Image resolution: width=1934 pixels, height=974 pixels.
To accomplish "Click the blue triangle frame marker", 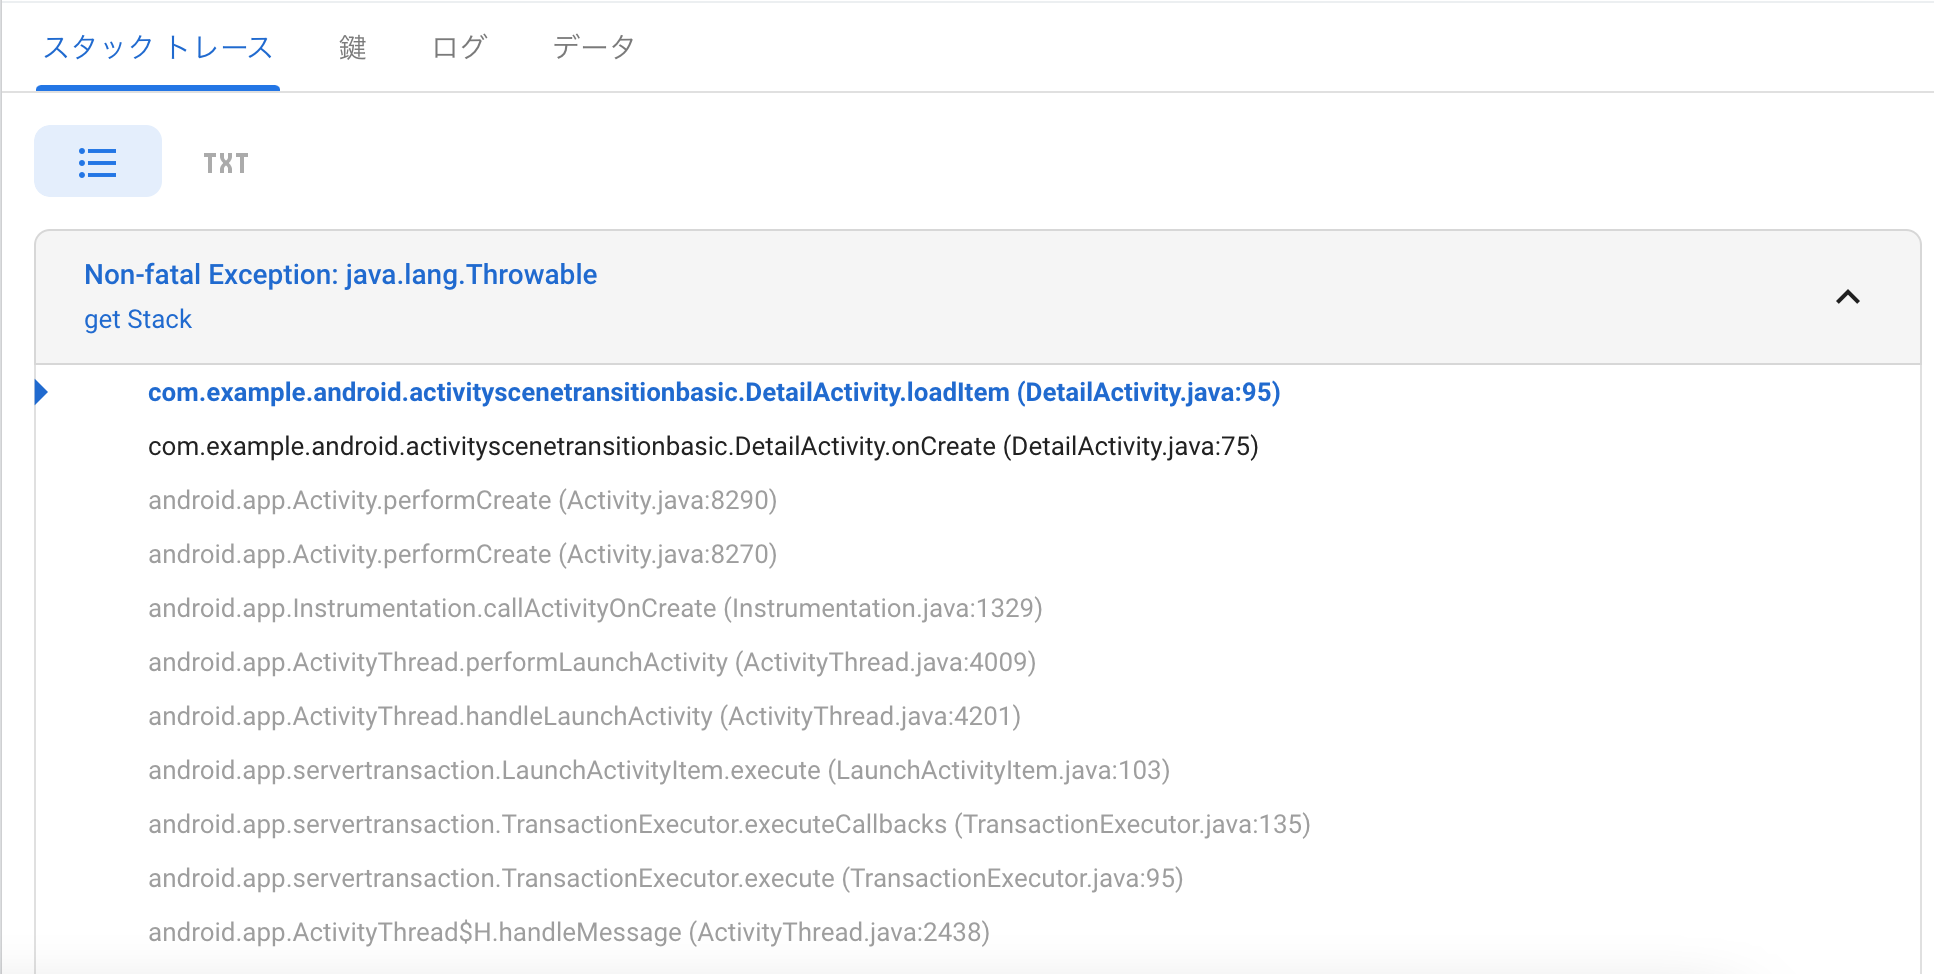I will 41,392.
